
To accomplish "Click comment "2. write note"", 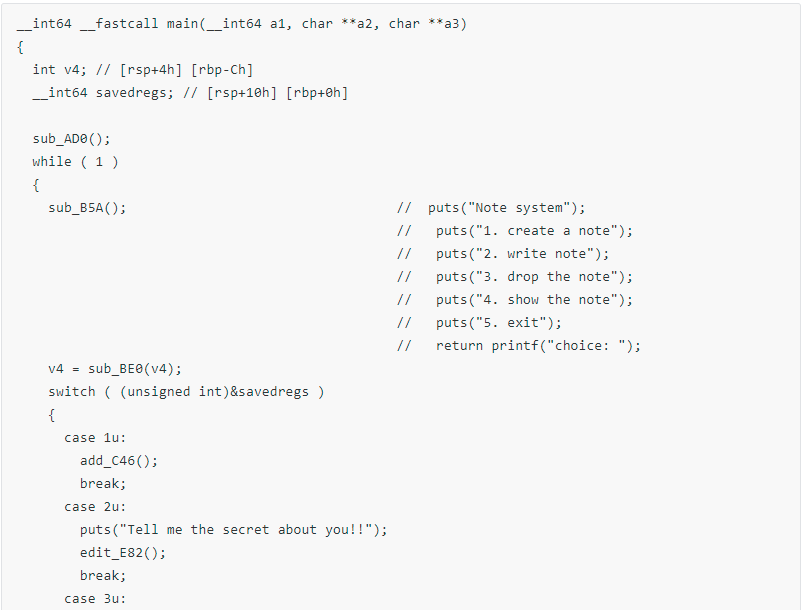I will (x=522, y=254).
